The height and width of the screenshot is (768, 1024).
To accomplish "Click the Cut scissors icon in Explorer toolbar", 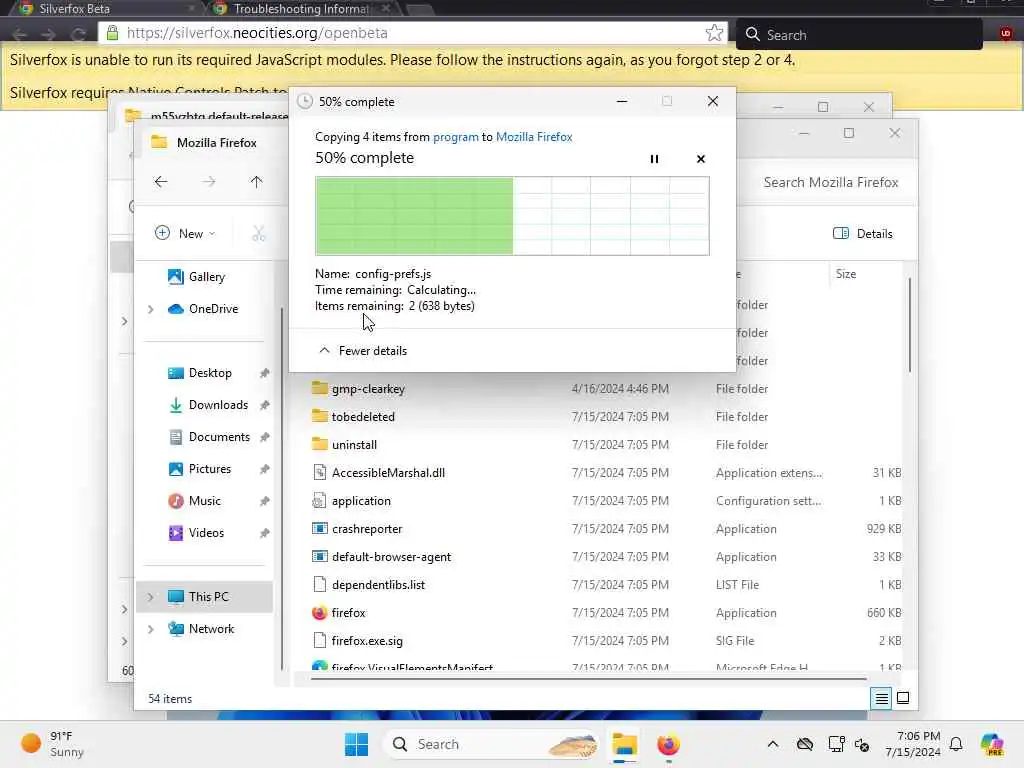I will (259, 233).
